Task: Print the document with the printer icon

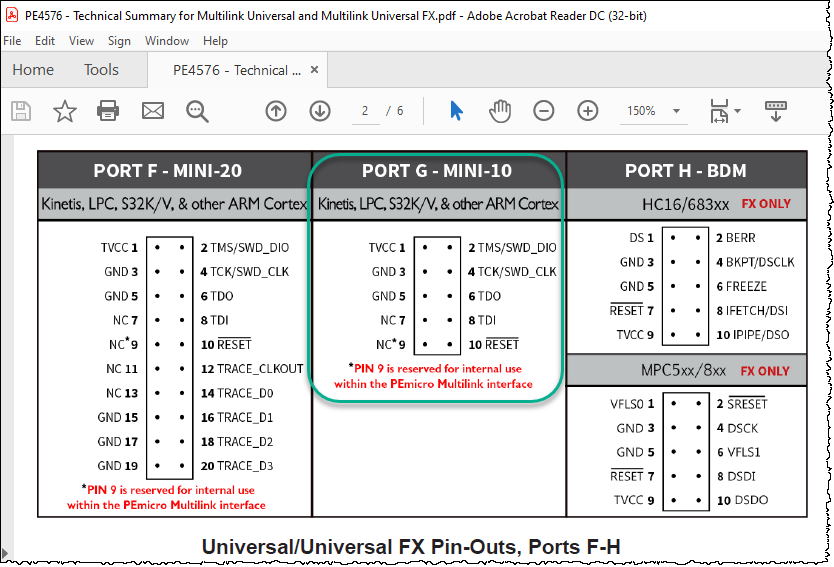Action: coord(108,111)
